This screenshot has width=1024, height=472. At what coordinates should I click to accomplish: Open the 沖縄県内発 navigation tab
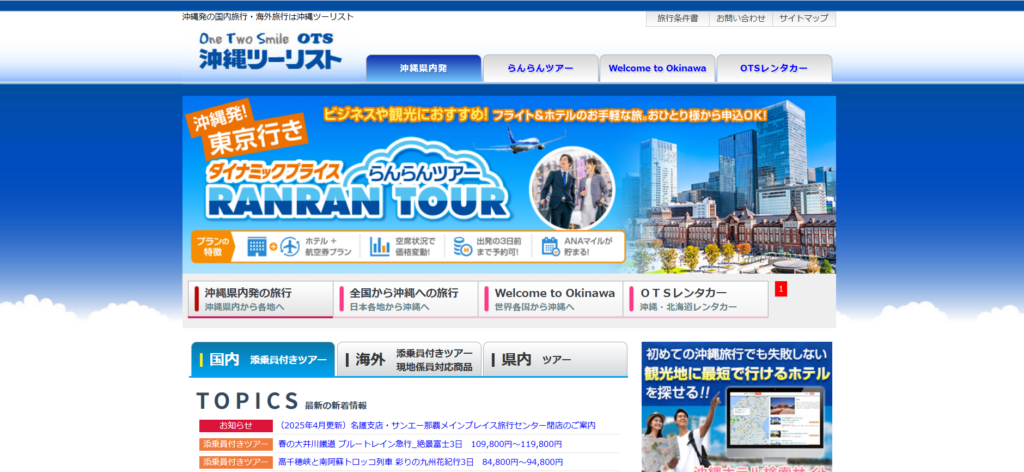pyautogui.click(x=423, y=69)
